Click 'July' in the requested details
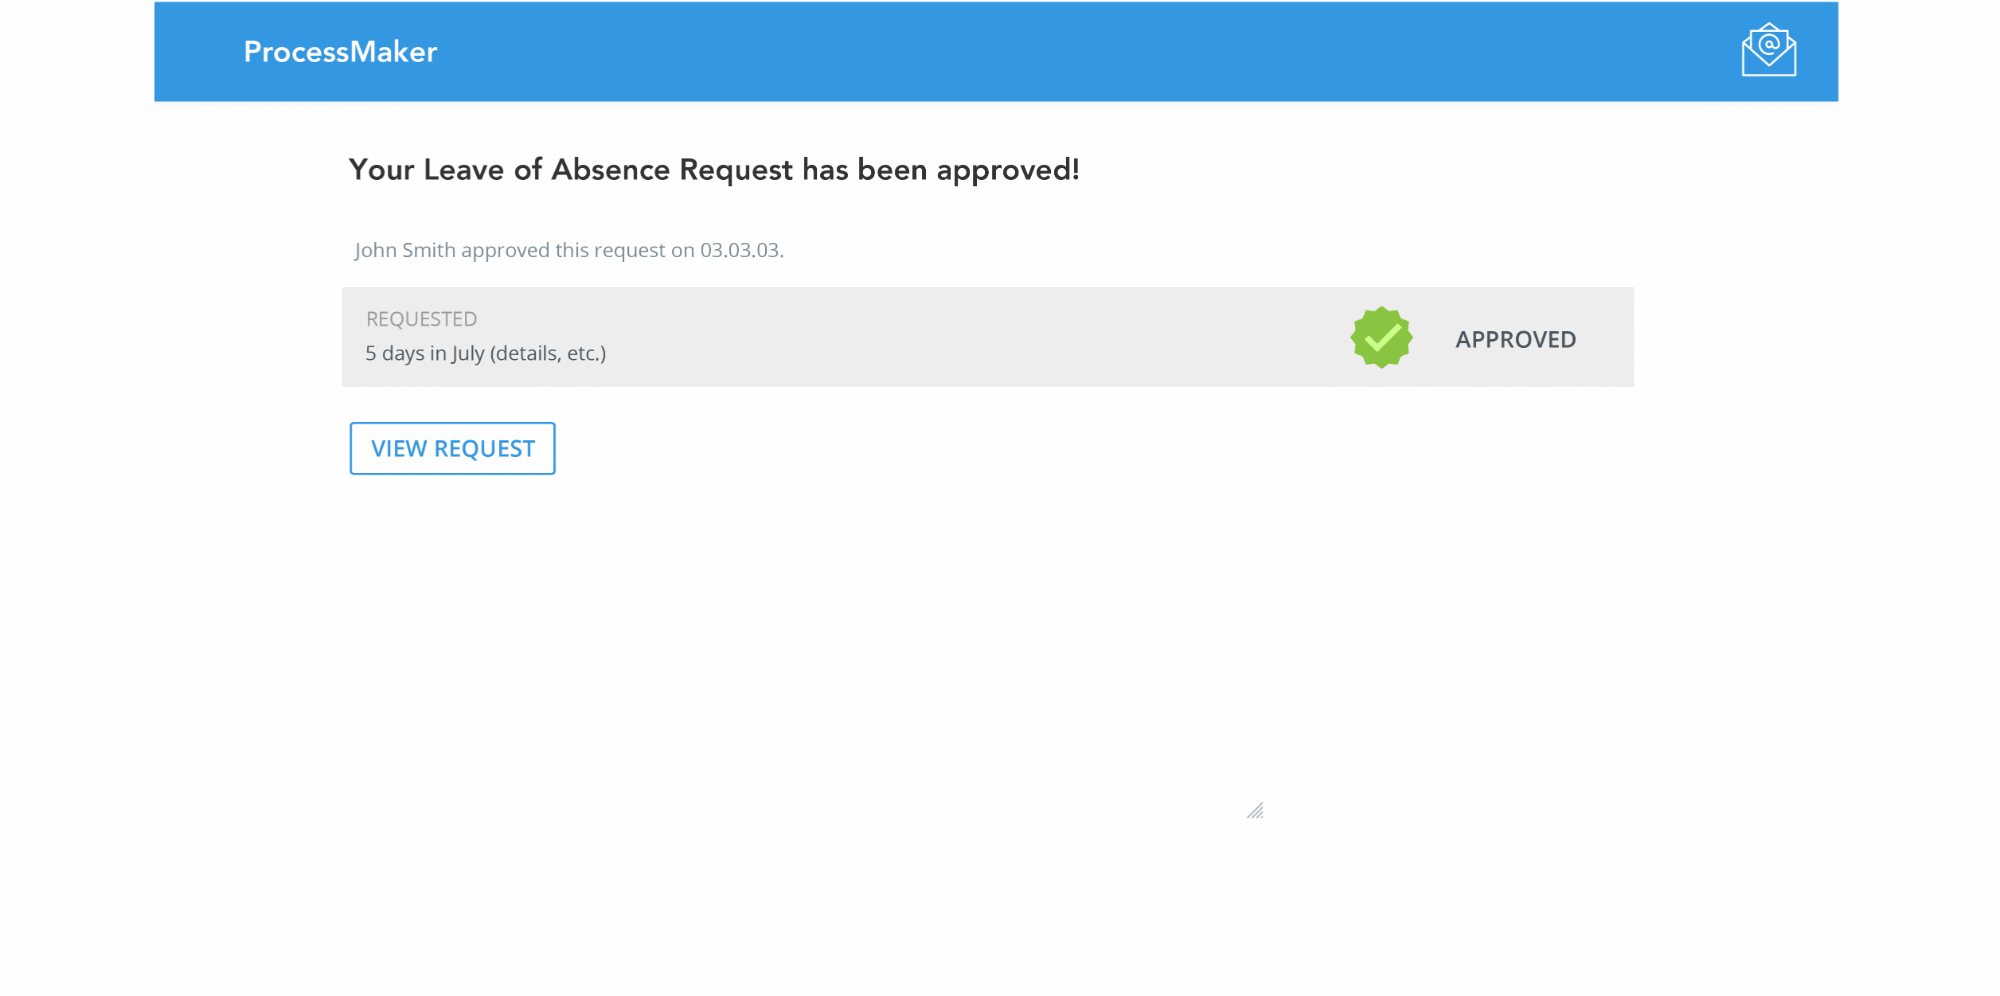2000x996 pixels. click(x=468, y=354)
